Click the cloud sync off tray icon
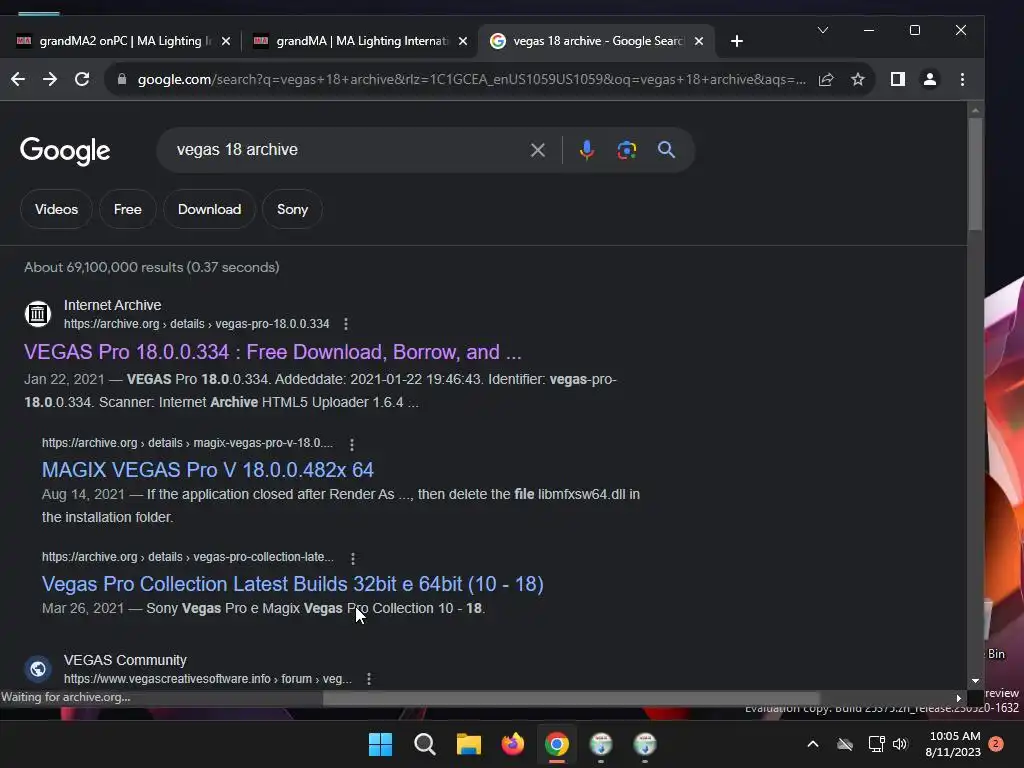 845,744
